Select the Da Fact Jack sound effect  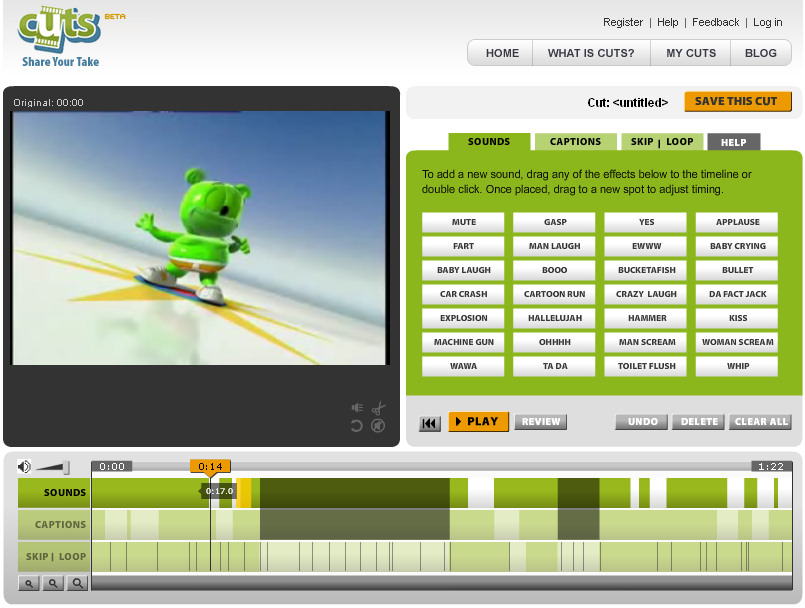pyautogui.click(x=737, y=294)
